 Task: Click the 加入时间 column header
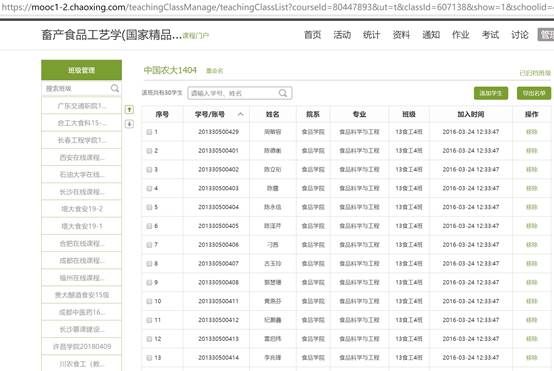471,114
